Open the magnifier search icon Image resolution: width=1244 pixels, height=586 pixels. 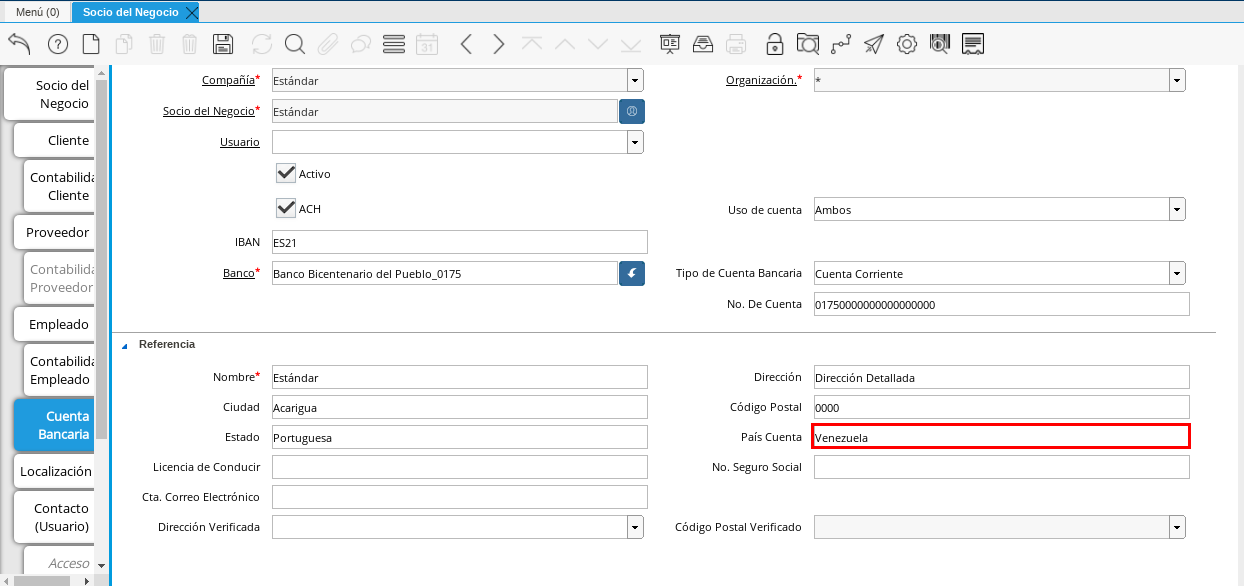[x=294, y=44]
